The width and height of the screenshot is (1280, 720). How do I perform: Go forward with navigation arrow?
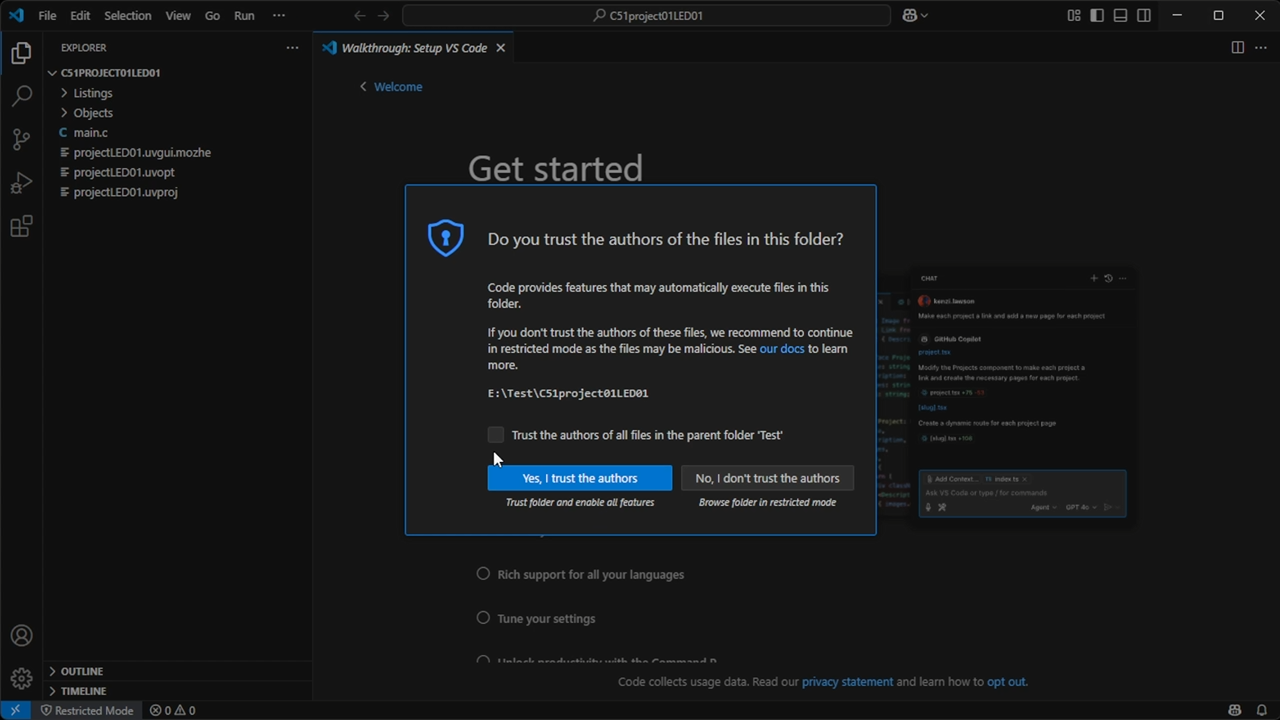point(383,15)
